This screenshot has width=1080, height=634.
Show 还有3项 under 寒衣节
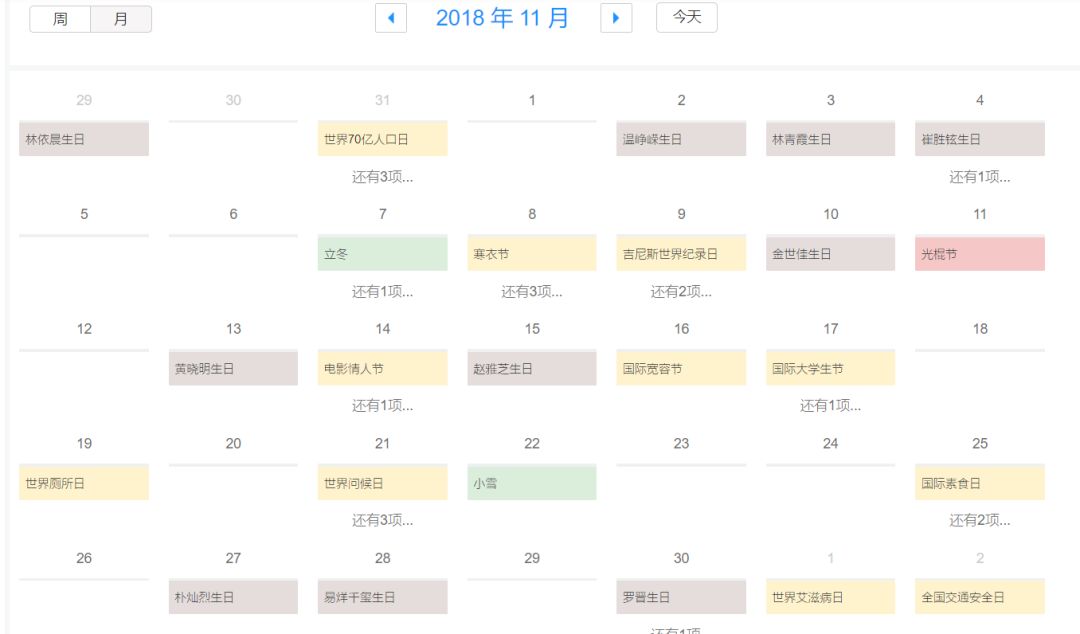pyautogui.click(x=531, y=292)
